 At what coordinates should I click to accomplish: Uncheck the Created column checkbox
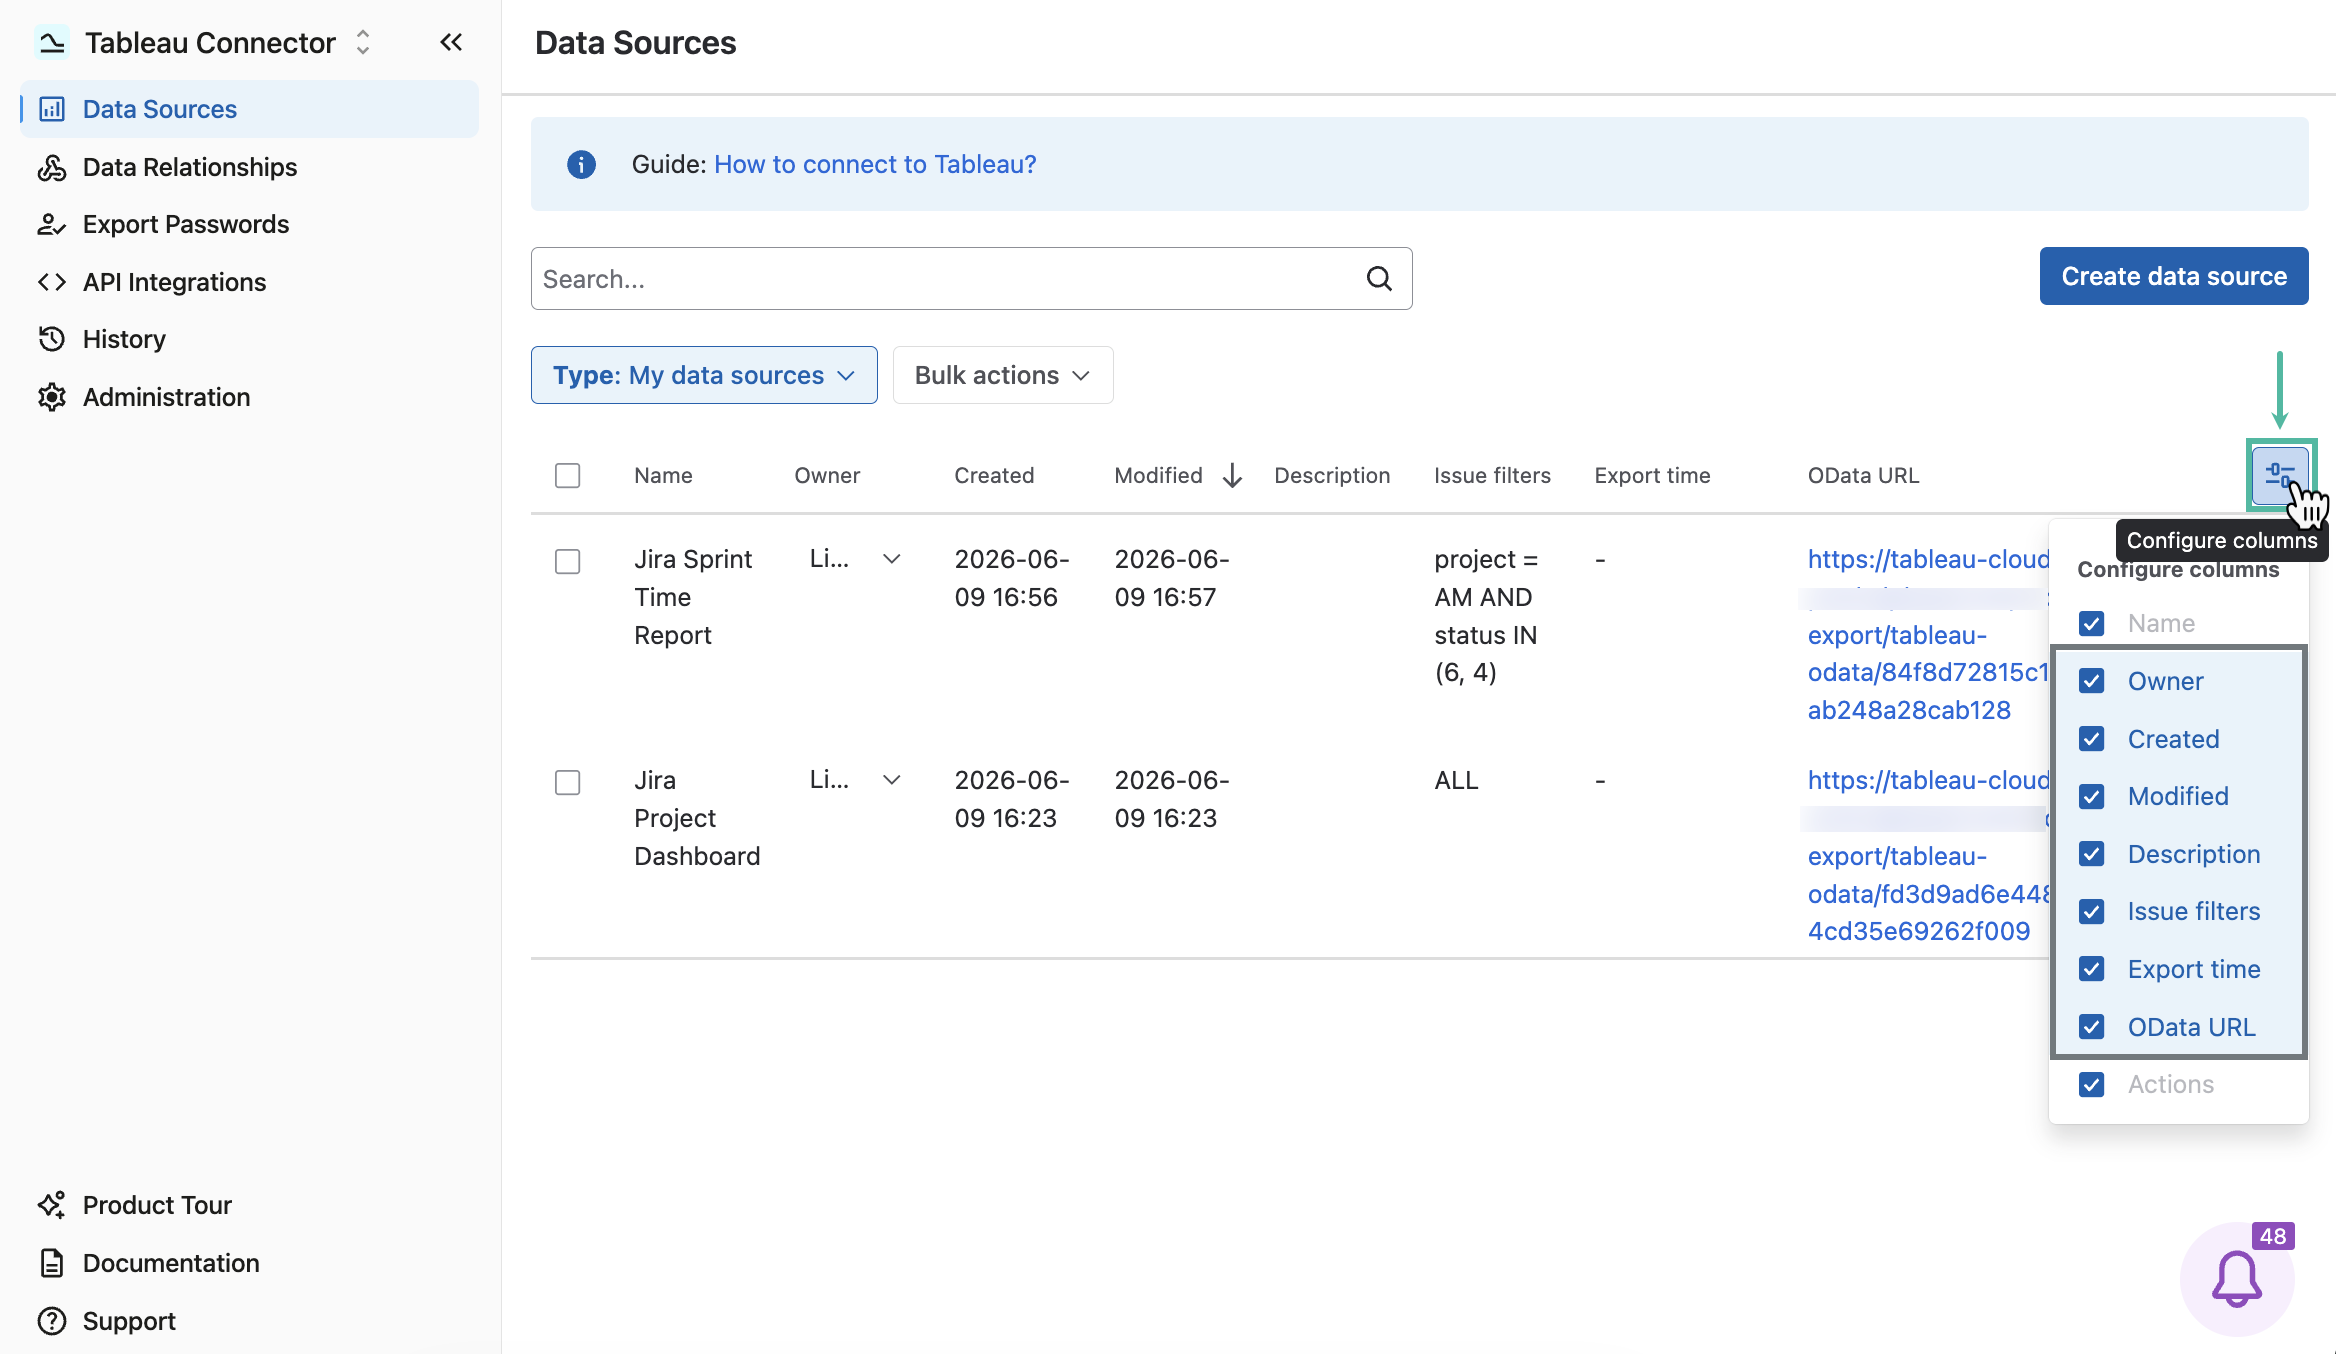[2092, 739]
